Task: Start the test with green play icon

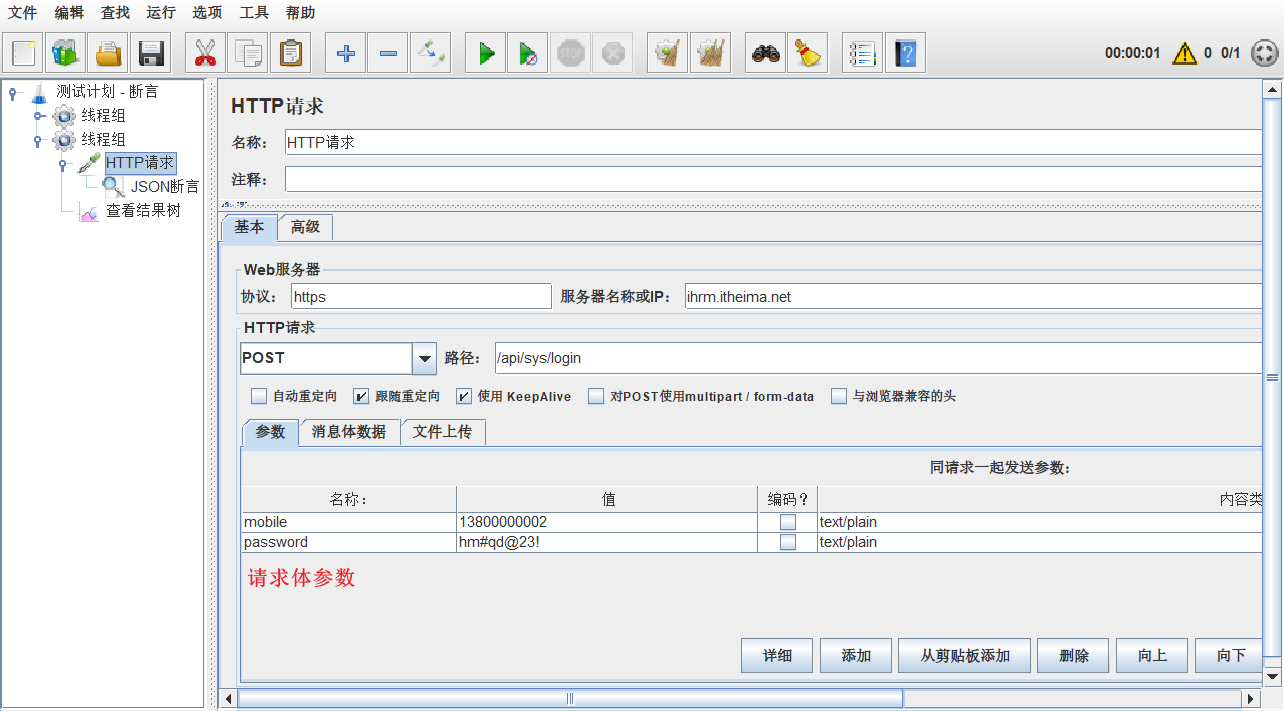Action: [x=485, y=52]
